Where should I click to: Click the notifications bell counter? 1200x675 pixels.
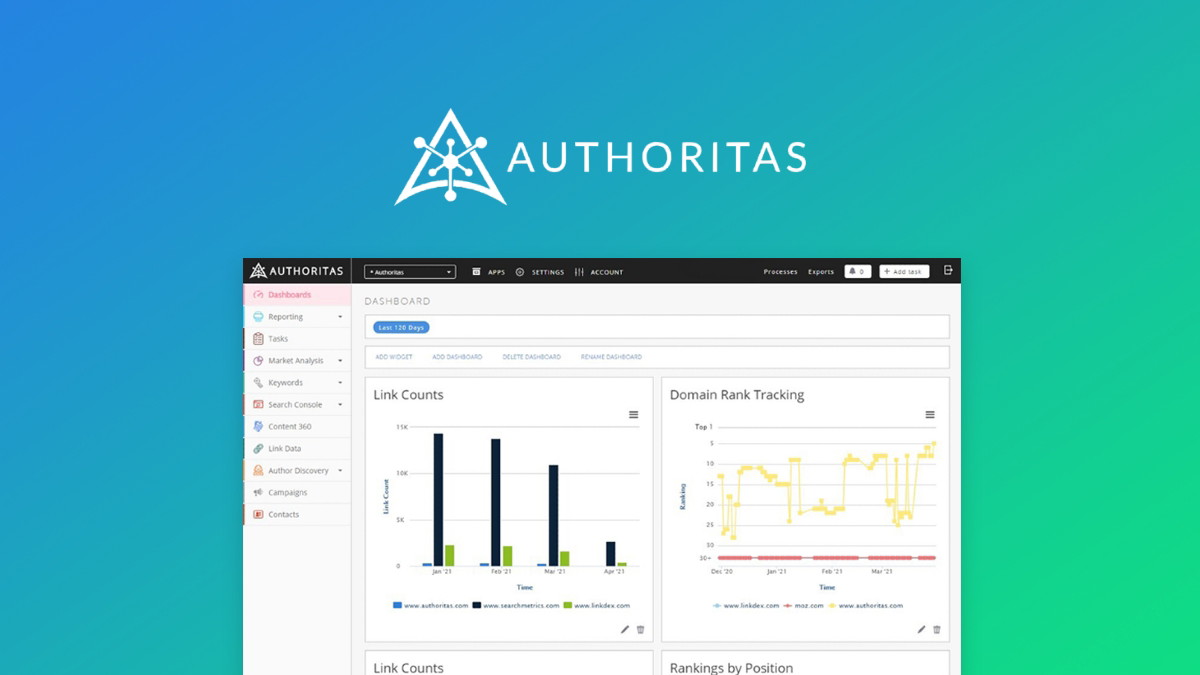(x=857, y=271)
